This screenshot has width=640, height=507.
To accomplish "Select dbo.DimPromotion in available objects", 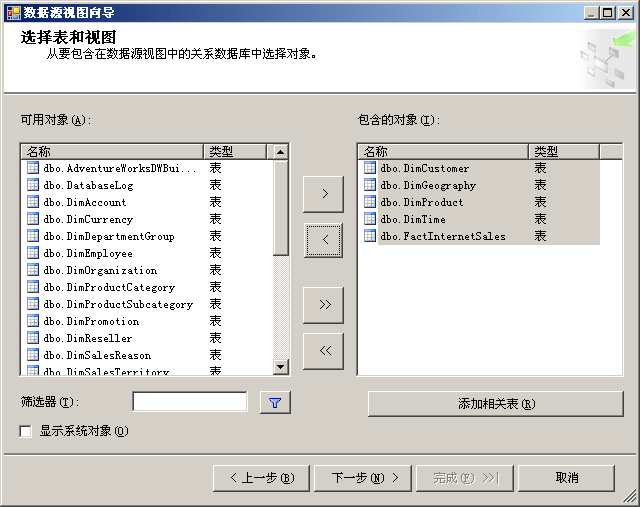I will point(91,321).
